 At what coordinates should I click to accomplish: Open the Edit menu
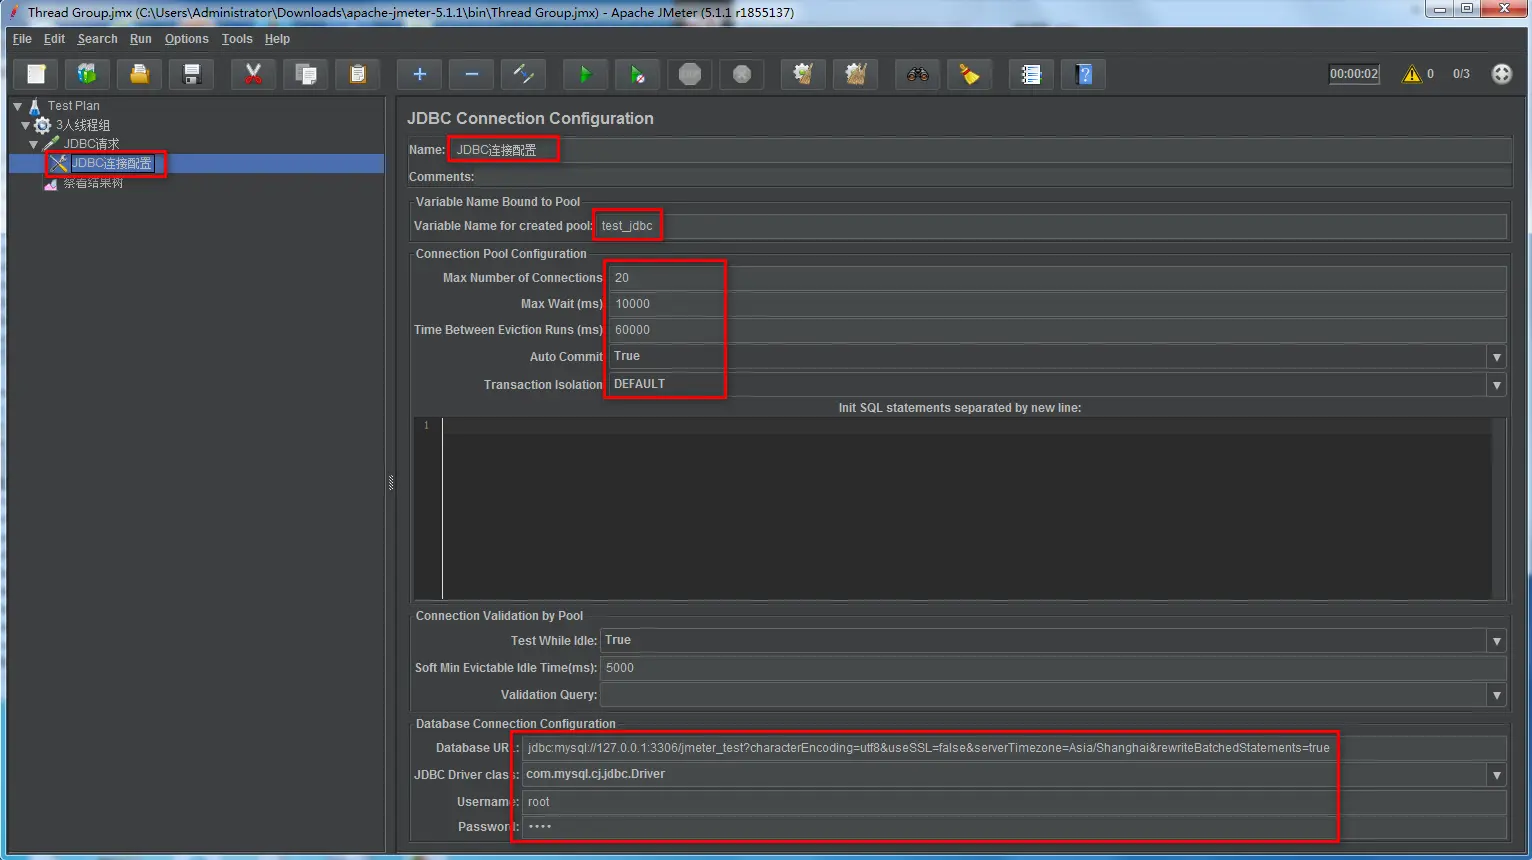54,39
